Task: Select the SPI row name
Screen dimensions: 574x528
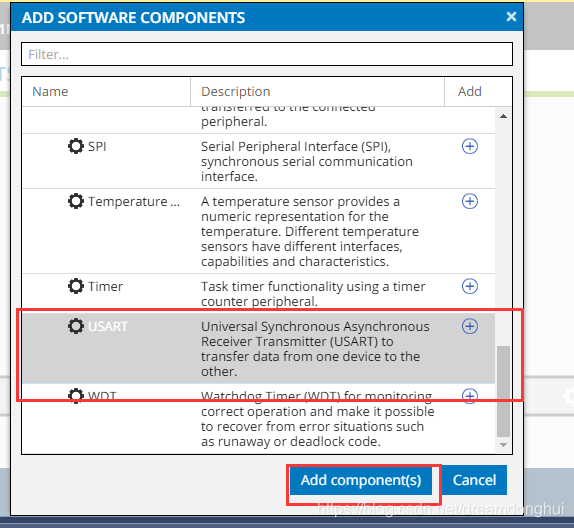Action: (97, 146)
